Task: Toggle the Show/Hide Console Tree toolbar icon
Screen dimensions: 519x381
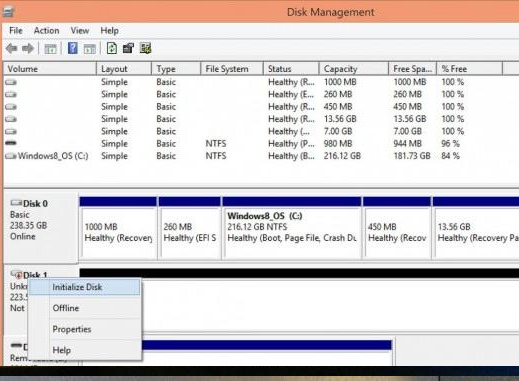Action: (50, 49)
